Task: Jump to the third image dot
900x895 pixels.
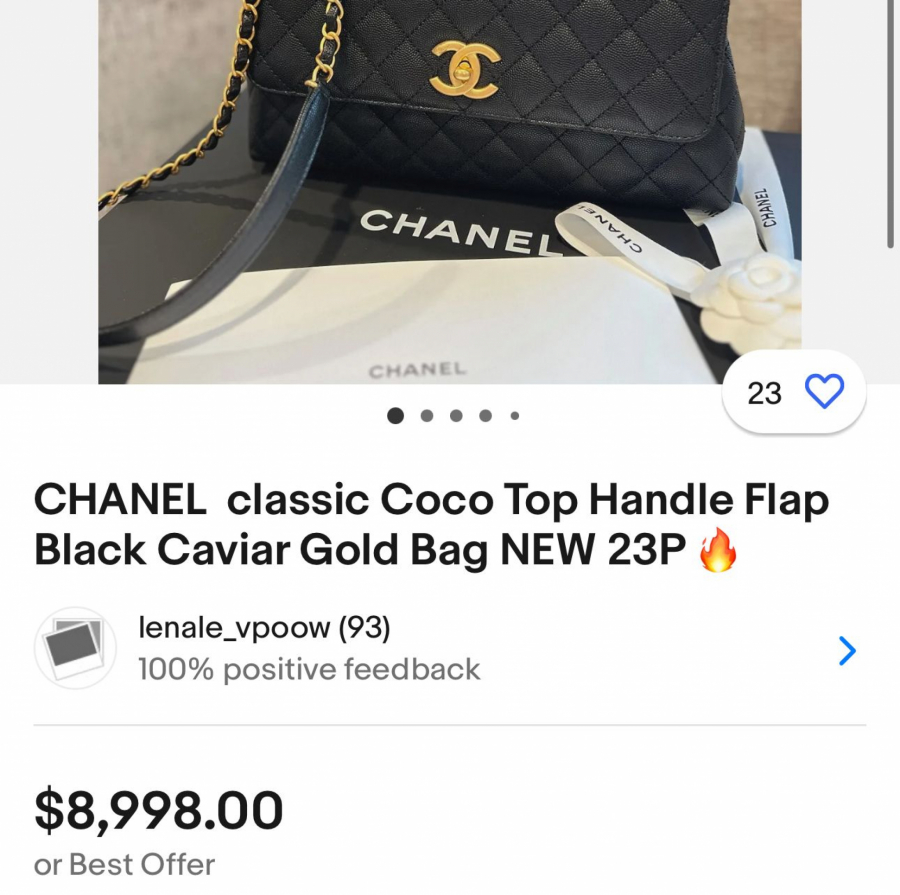Action: click(456, 416)
